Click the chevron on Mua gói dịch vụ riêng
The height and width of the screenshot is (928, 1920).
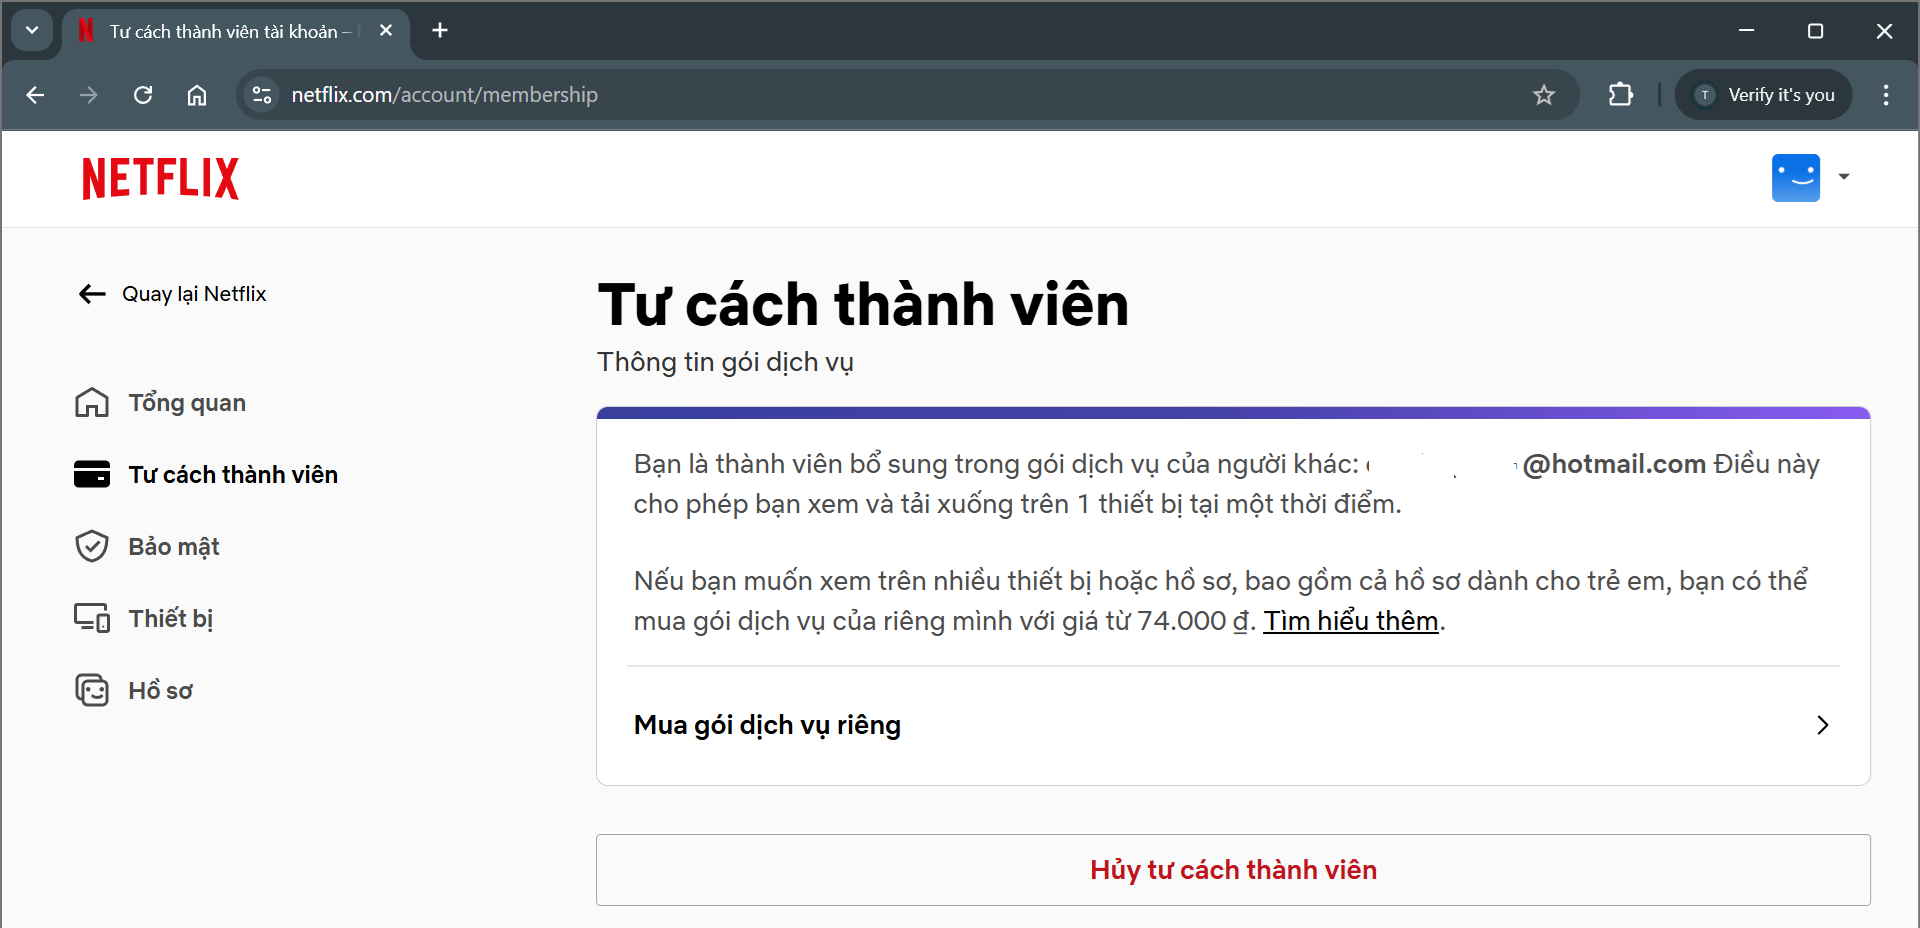point(1823,725)
